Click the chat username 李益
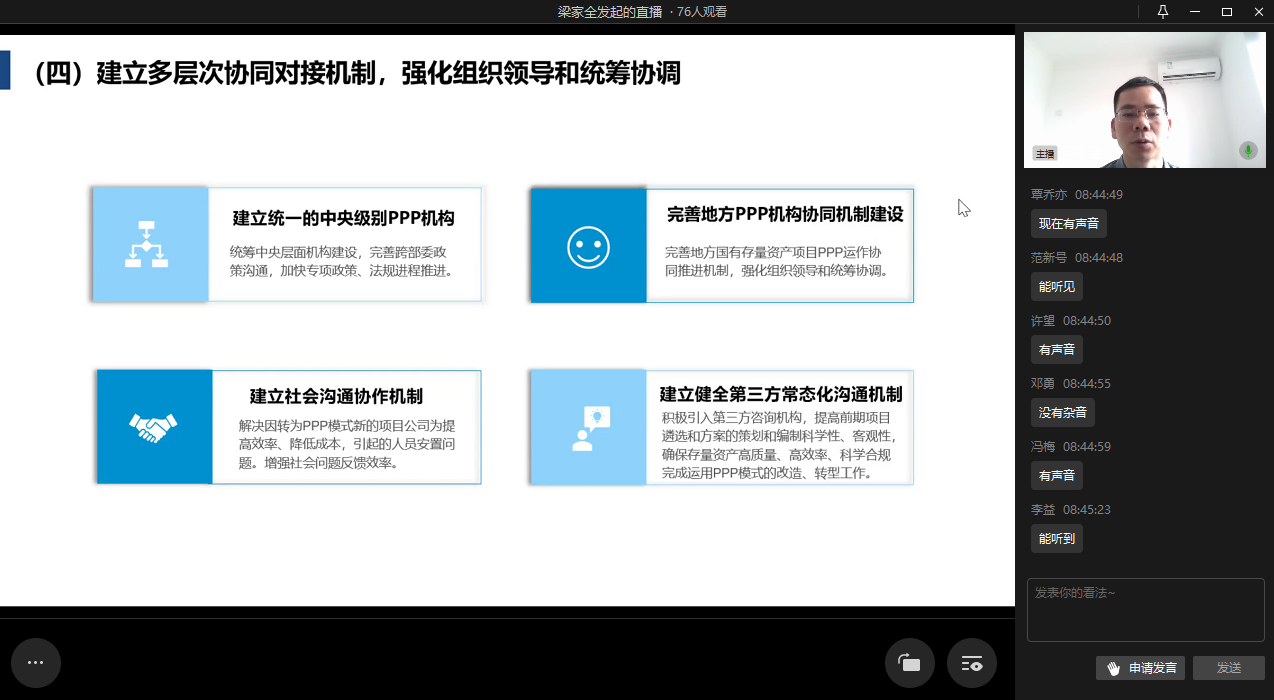1274x700 pixels. pyautogui.click(x=1043, y=510)
